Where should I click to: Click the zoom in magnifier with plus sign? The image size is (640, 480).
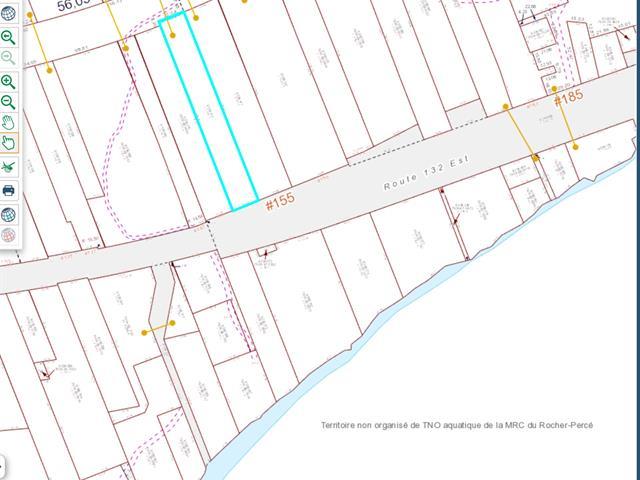tap(9, 83)
